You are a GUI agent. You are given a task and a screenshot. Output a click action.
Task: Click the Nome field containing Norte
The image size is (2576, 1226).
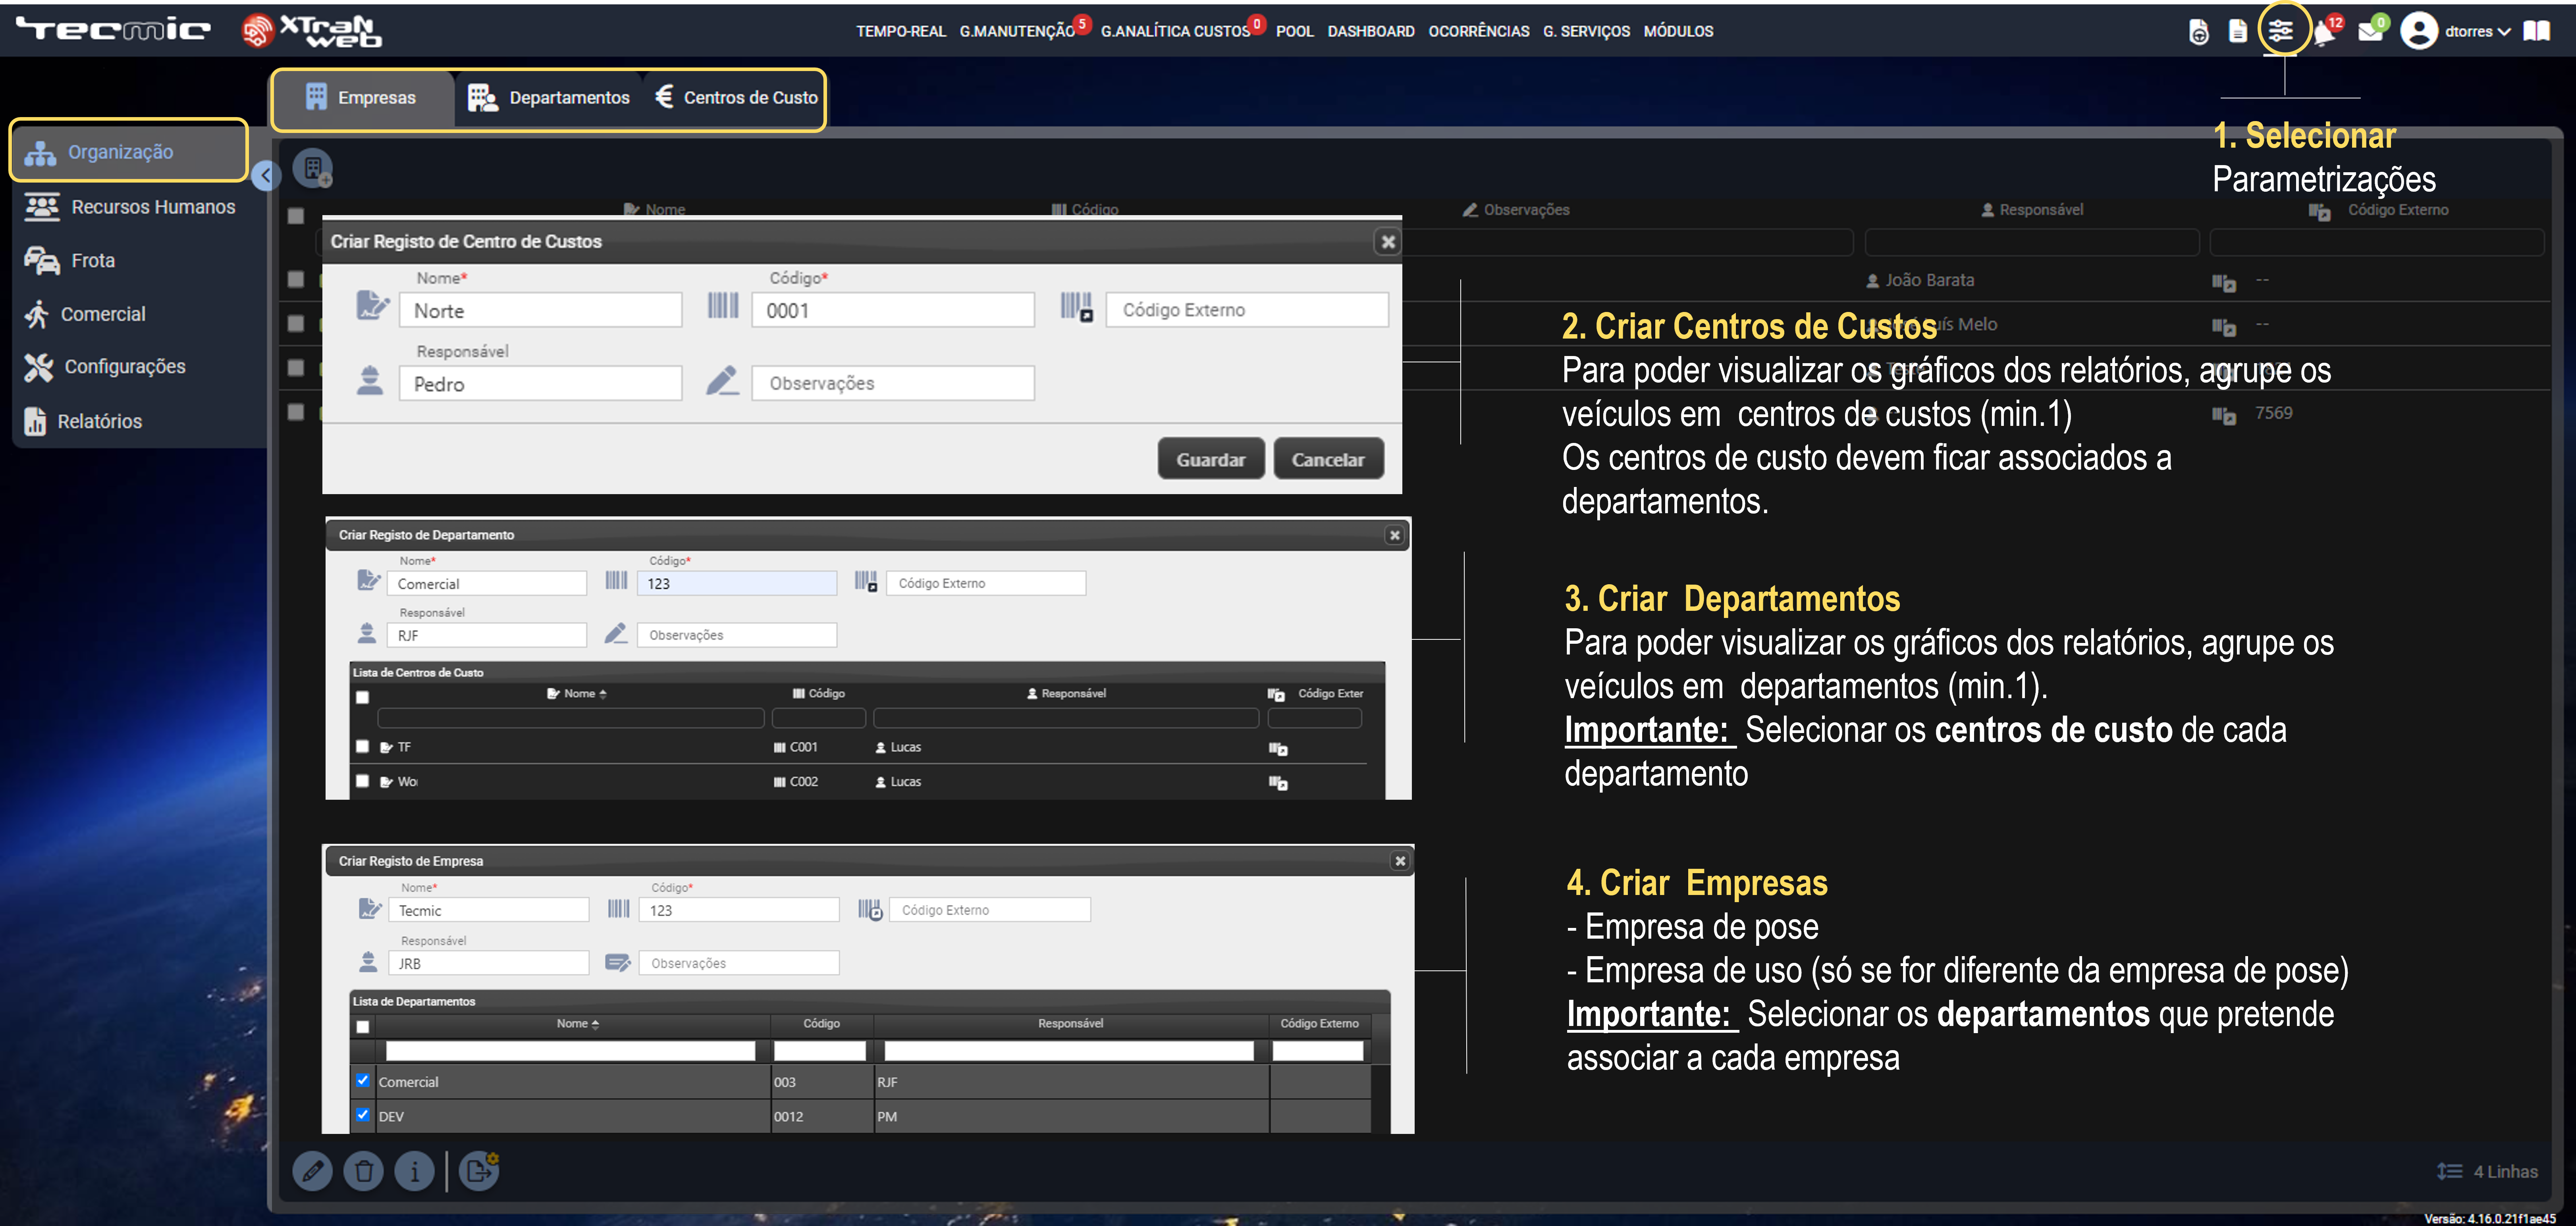coord(541,310)
